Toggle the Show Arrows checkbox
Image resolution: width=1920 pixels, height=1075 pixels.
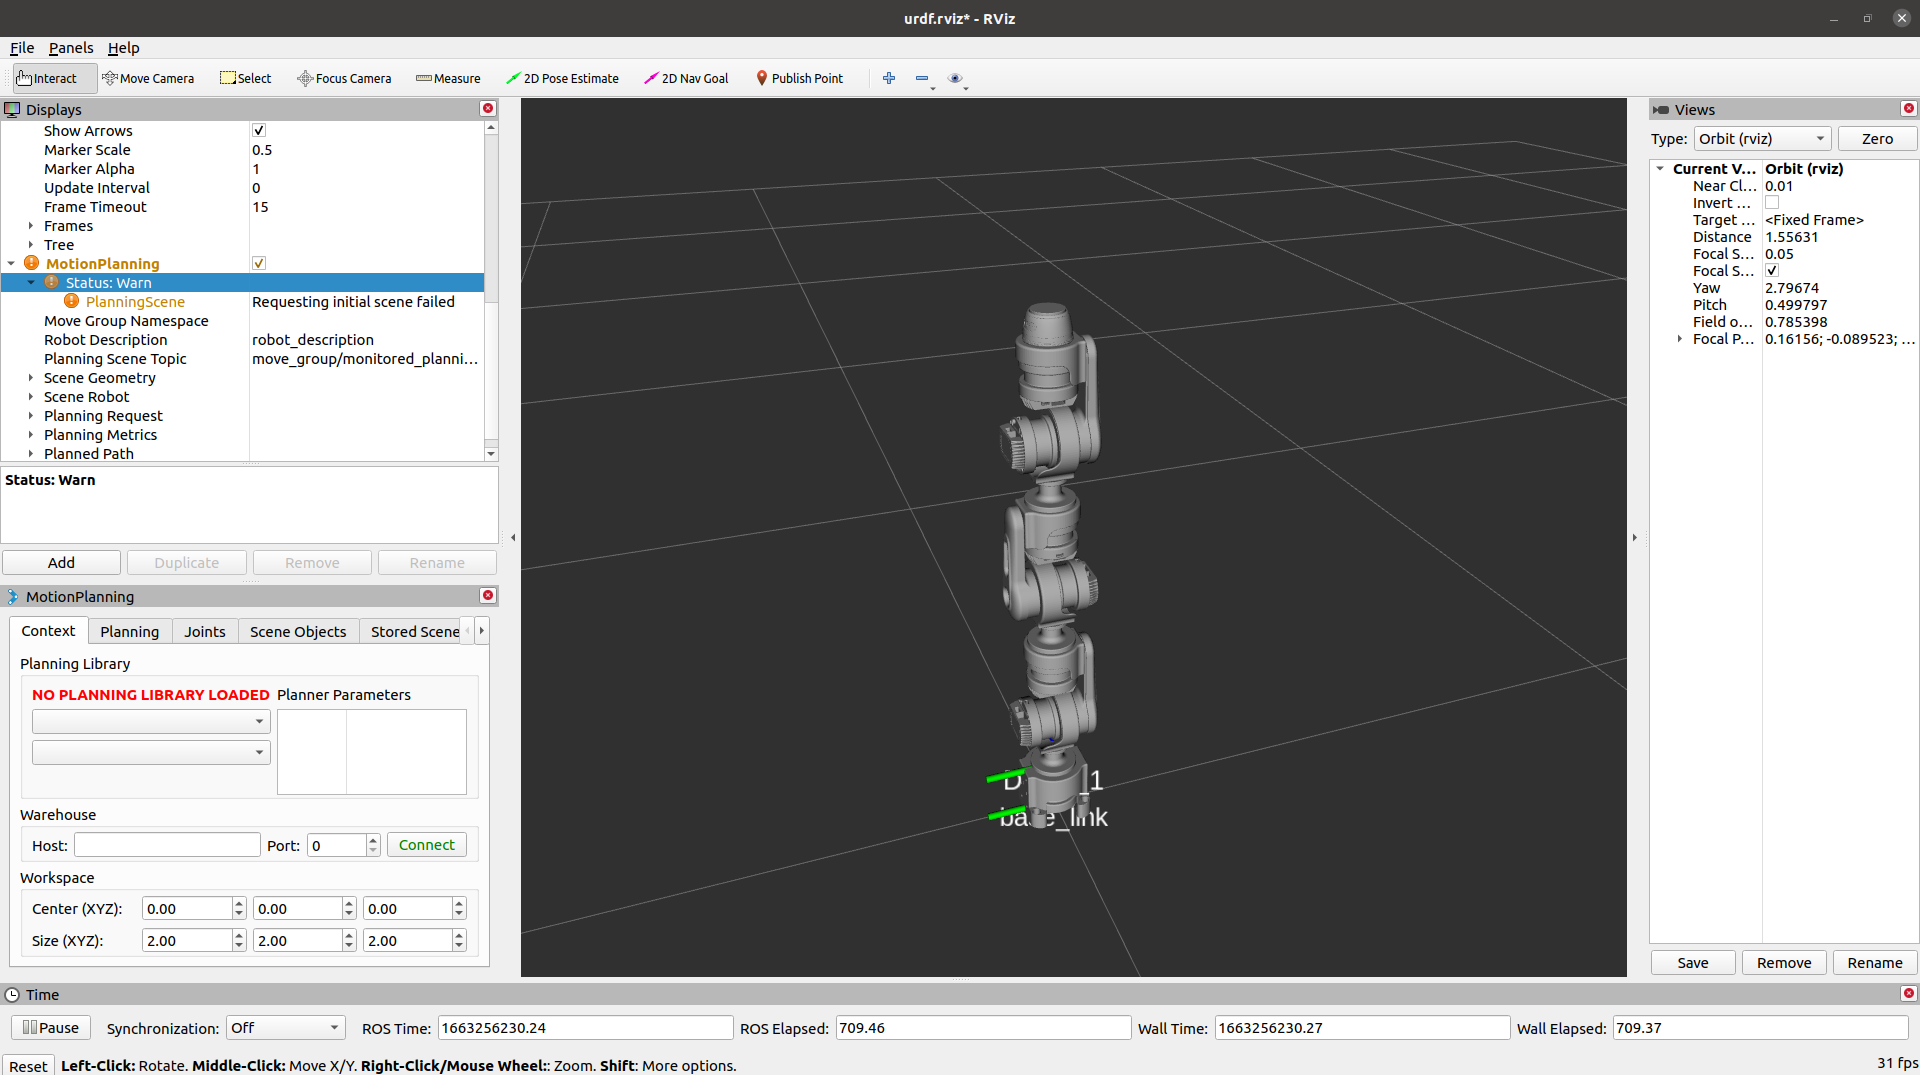[x=258, y=130]
